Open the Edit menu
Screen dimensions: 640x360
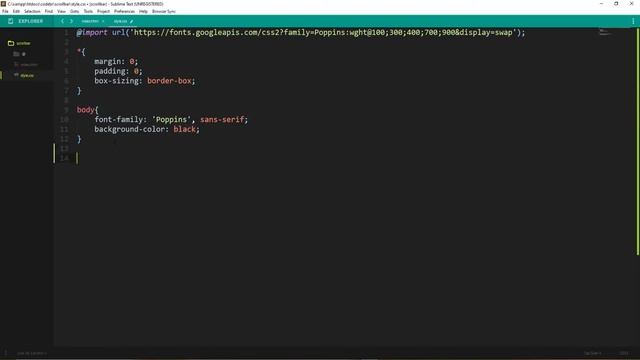[16, 11]
